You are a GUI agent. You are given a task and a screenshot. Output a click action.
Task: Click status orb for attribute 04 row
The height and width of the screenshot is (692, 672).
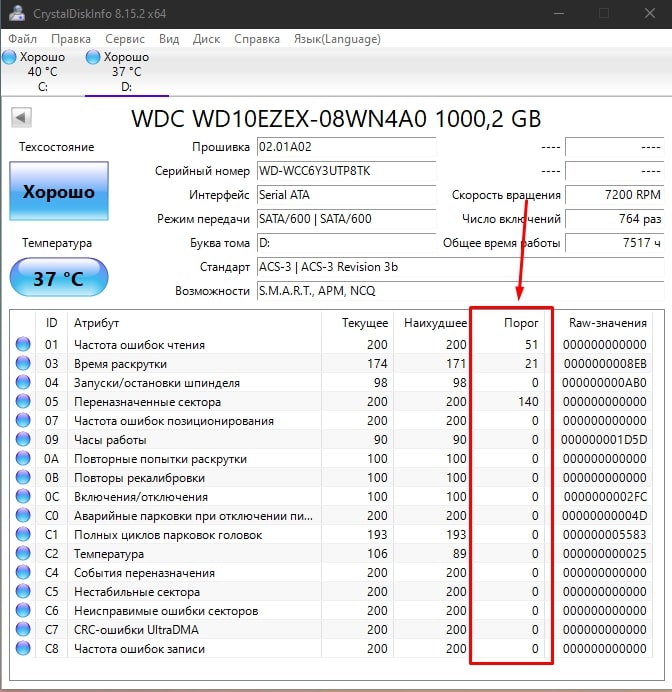23,382
